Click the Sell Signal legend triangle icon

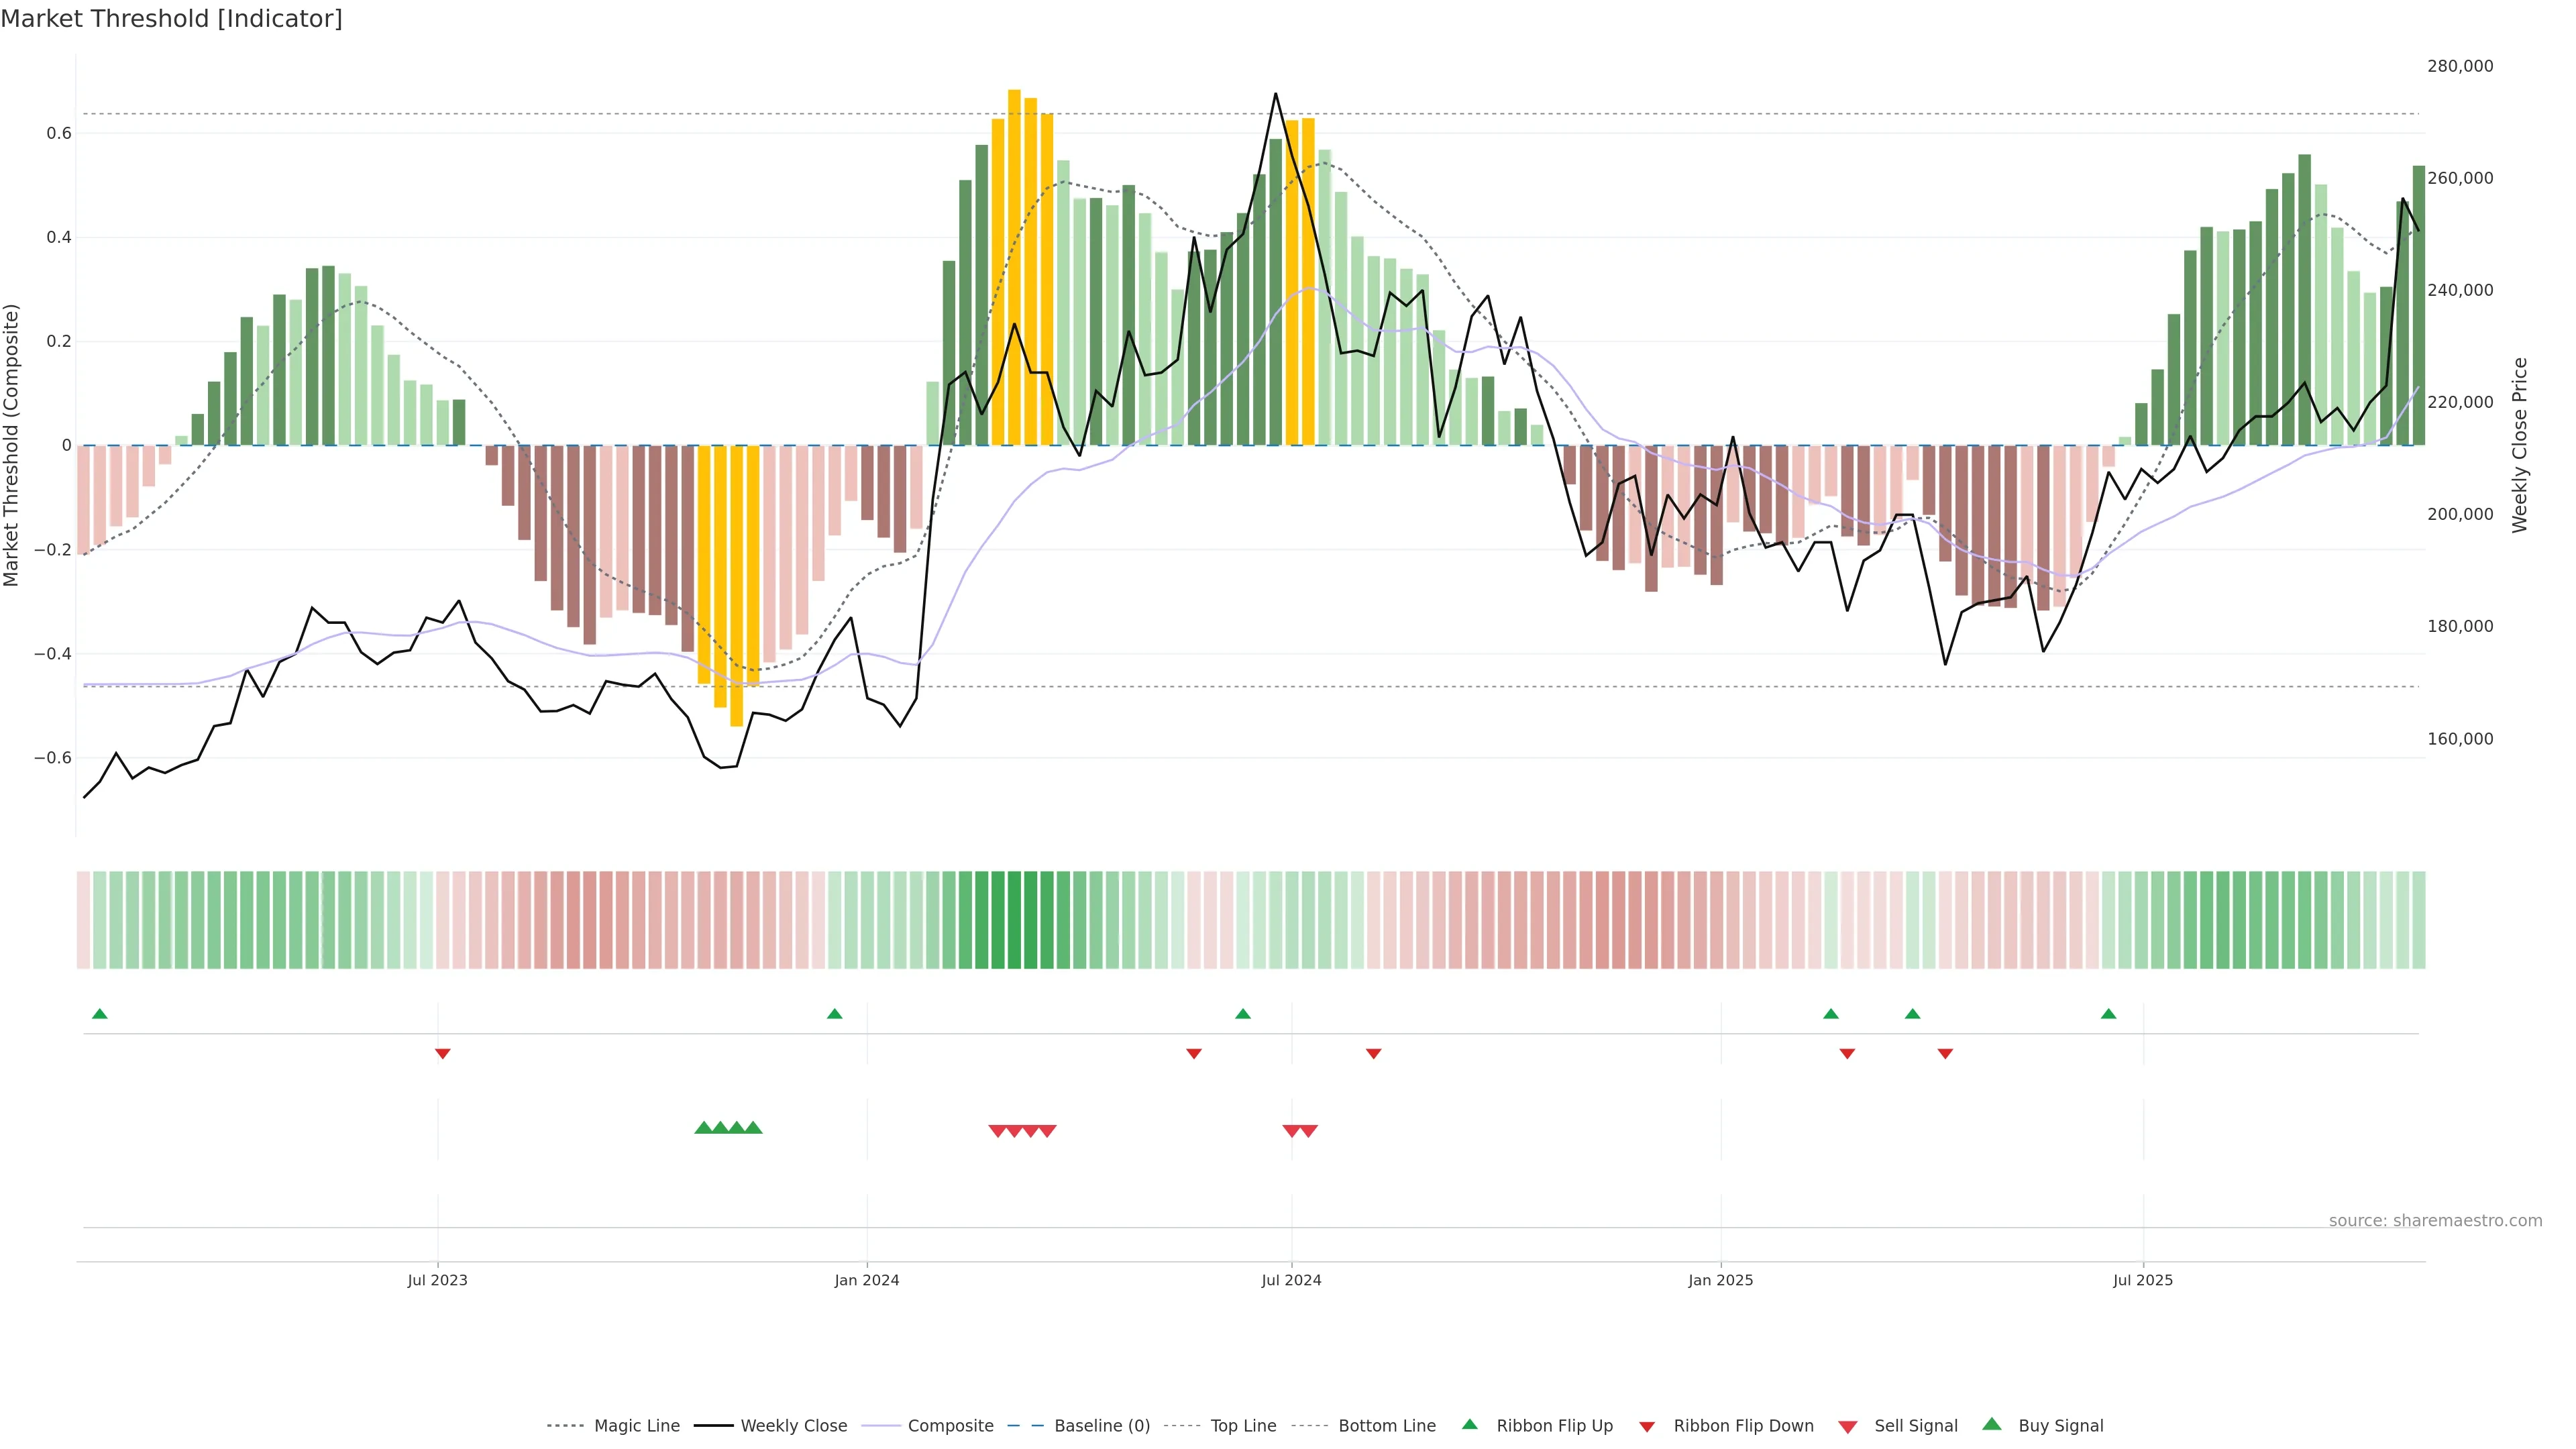[1847, 1427]
